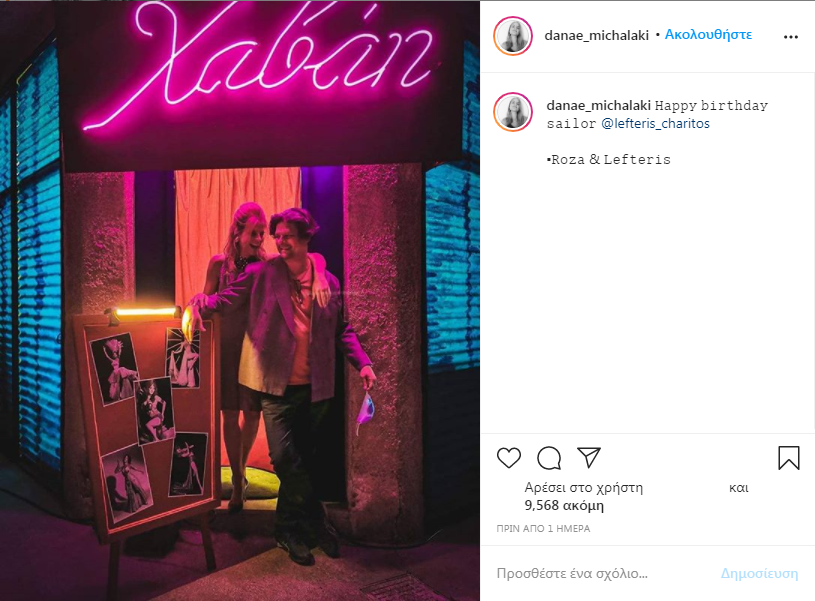This screenshot has width=815, height=601.
Task: Open comments via speech bubble icon
Action: tap(549, 458)
